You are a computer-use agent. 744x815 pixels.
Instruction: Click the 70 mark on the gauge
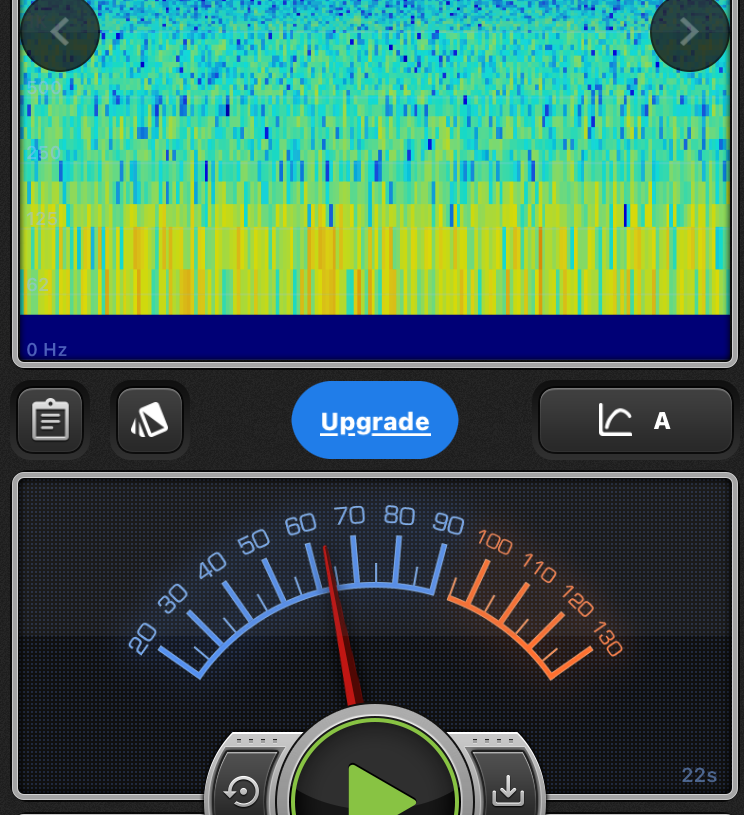point(349,516)
